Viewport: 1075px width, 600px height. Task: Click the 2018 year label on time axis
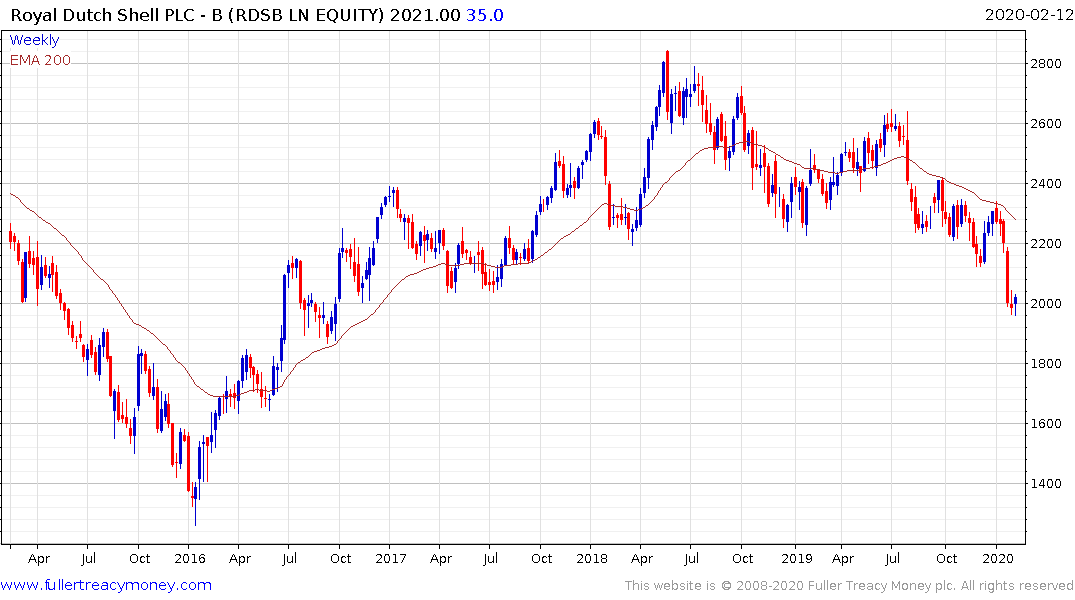point(592,558)
